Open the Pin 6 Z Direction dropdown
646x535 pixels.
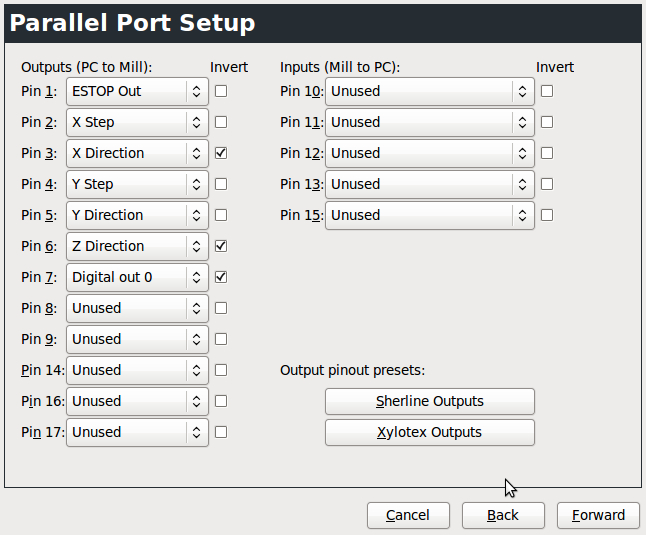click(137, 246)
